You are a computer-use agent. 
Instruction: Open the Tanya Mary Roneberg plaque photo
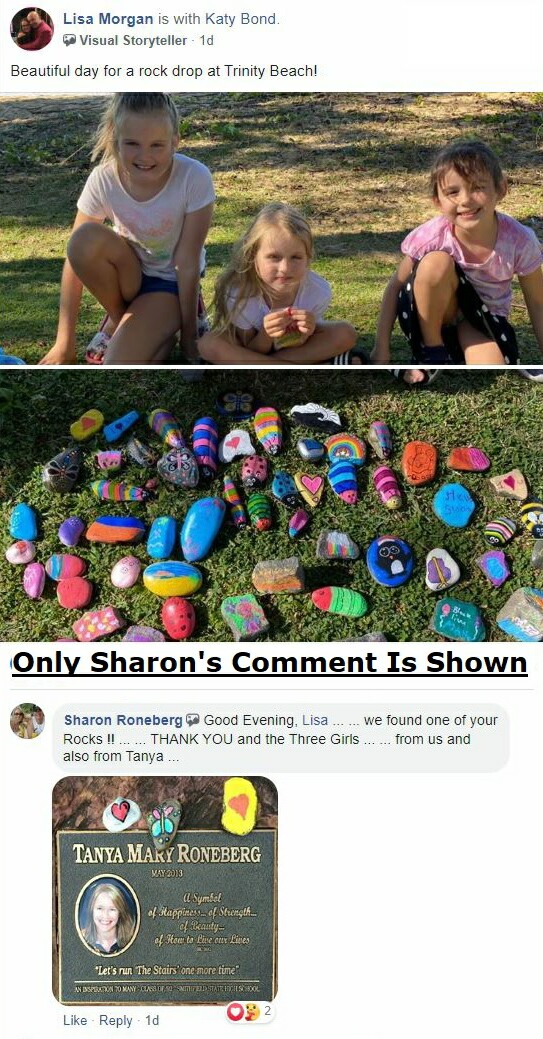165,891
